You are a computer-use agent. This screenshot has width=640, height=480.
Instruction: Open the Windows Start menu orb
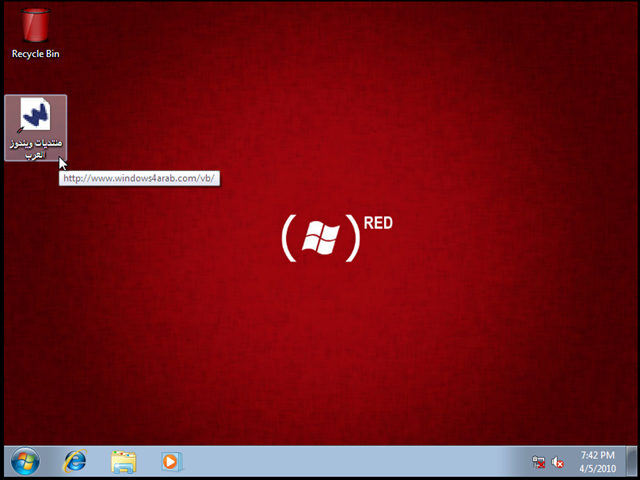coord(24,461)
